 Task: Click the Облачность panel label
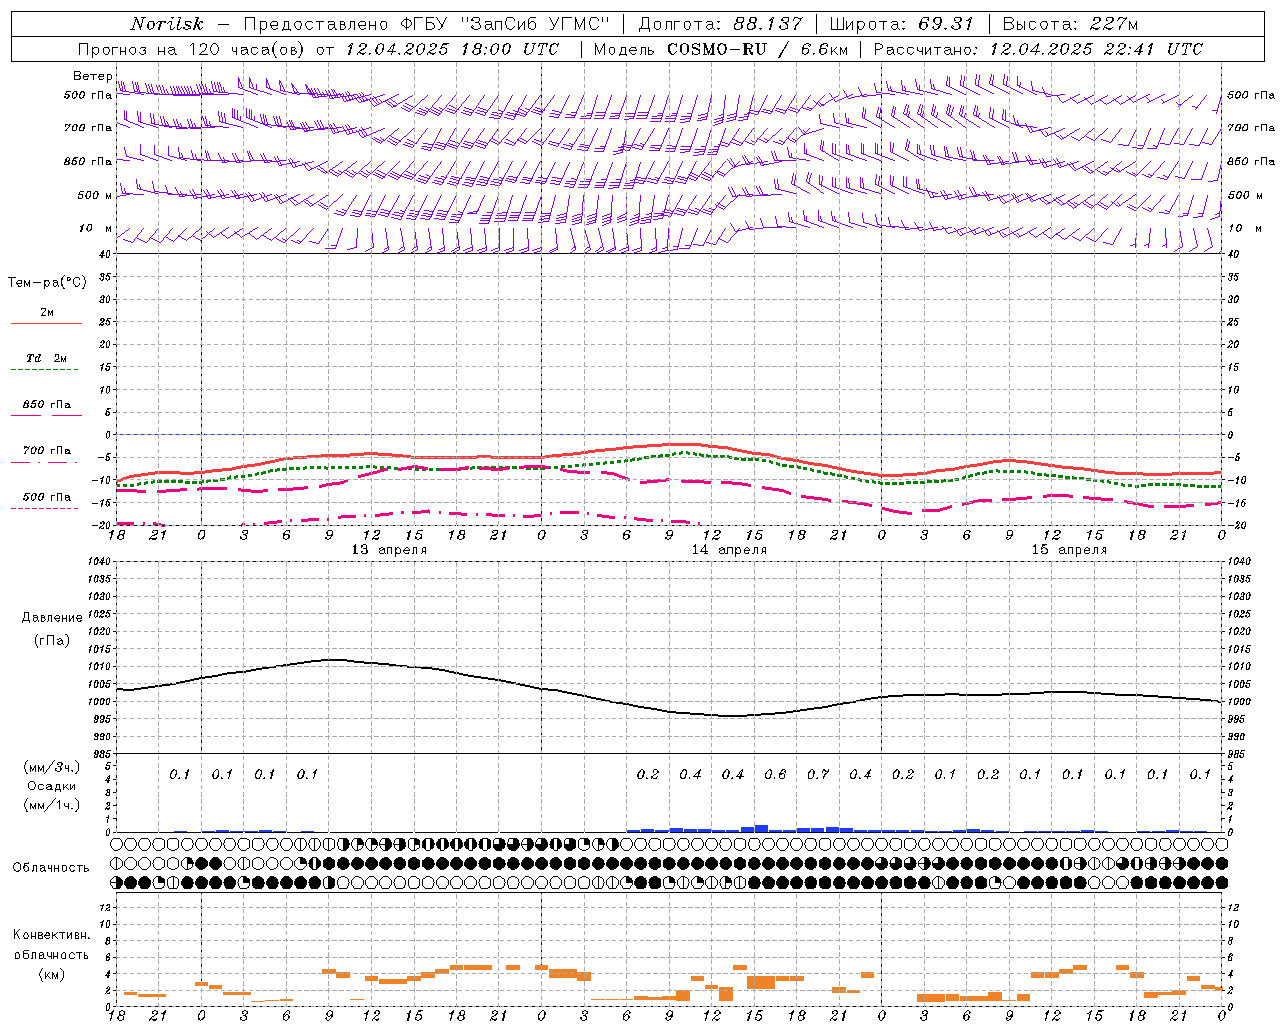coord(51,868)
